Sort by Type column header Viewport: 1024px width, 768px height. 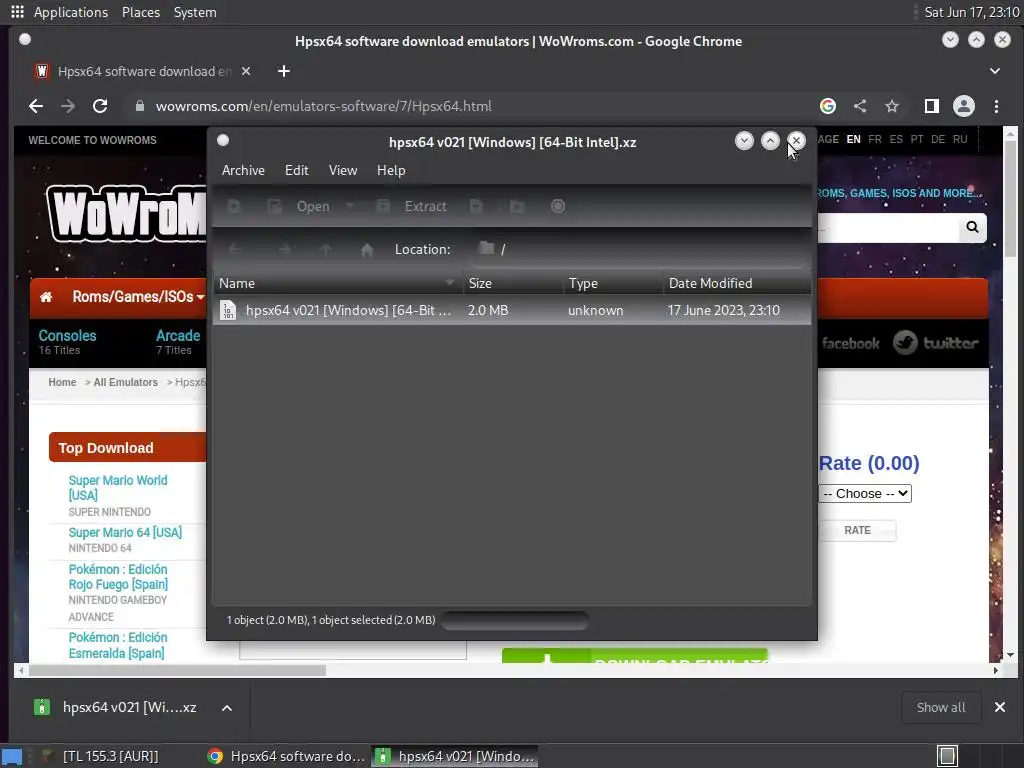coord(613,283)
